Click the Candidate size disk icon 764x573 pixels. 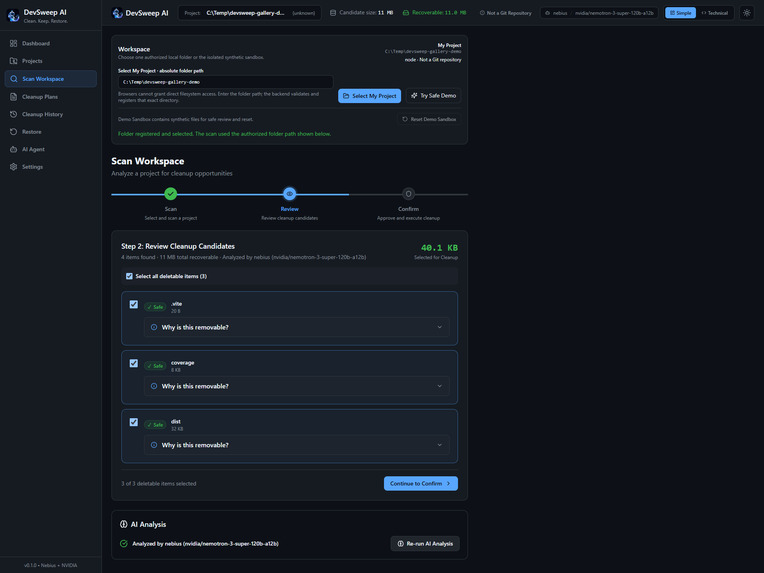pos(333,13)
